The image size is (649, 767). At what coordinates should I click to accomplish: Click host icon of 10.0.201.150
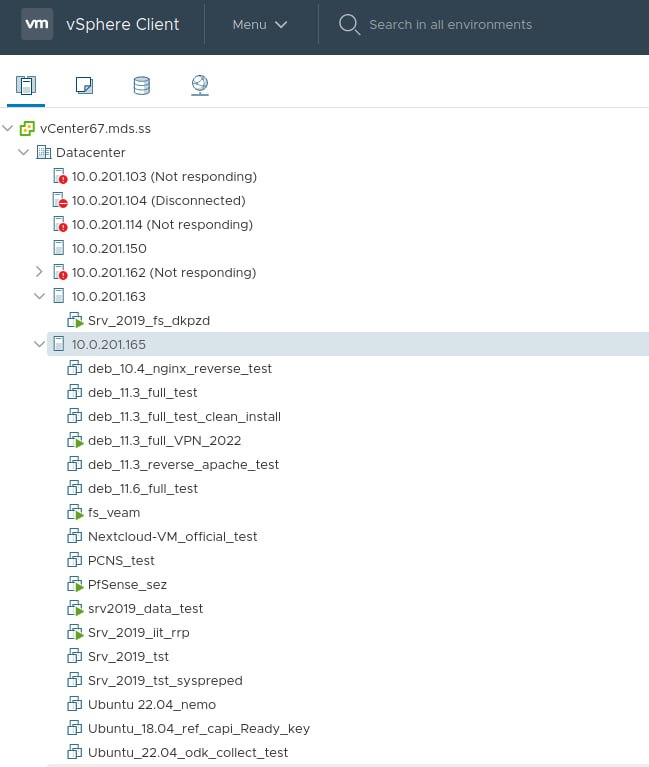point(58,248)
